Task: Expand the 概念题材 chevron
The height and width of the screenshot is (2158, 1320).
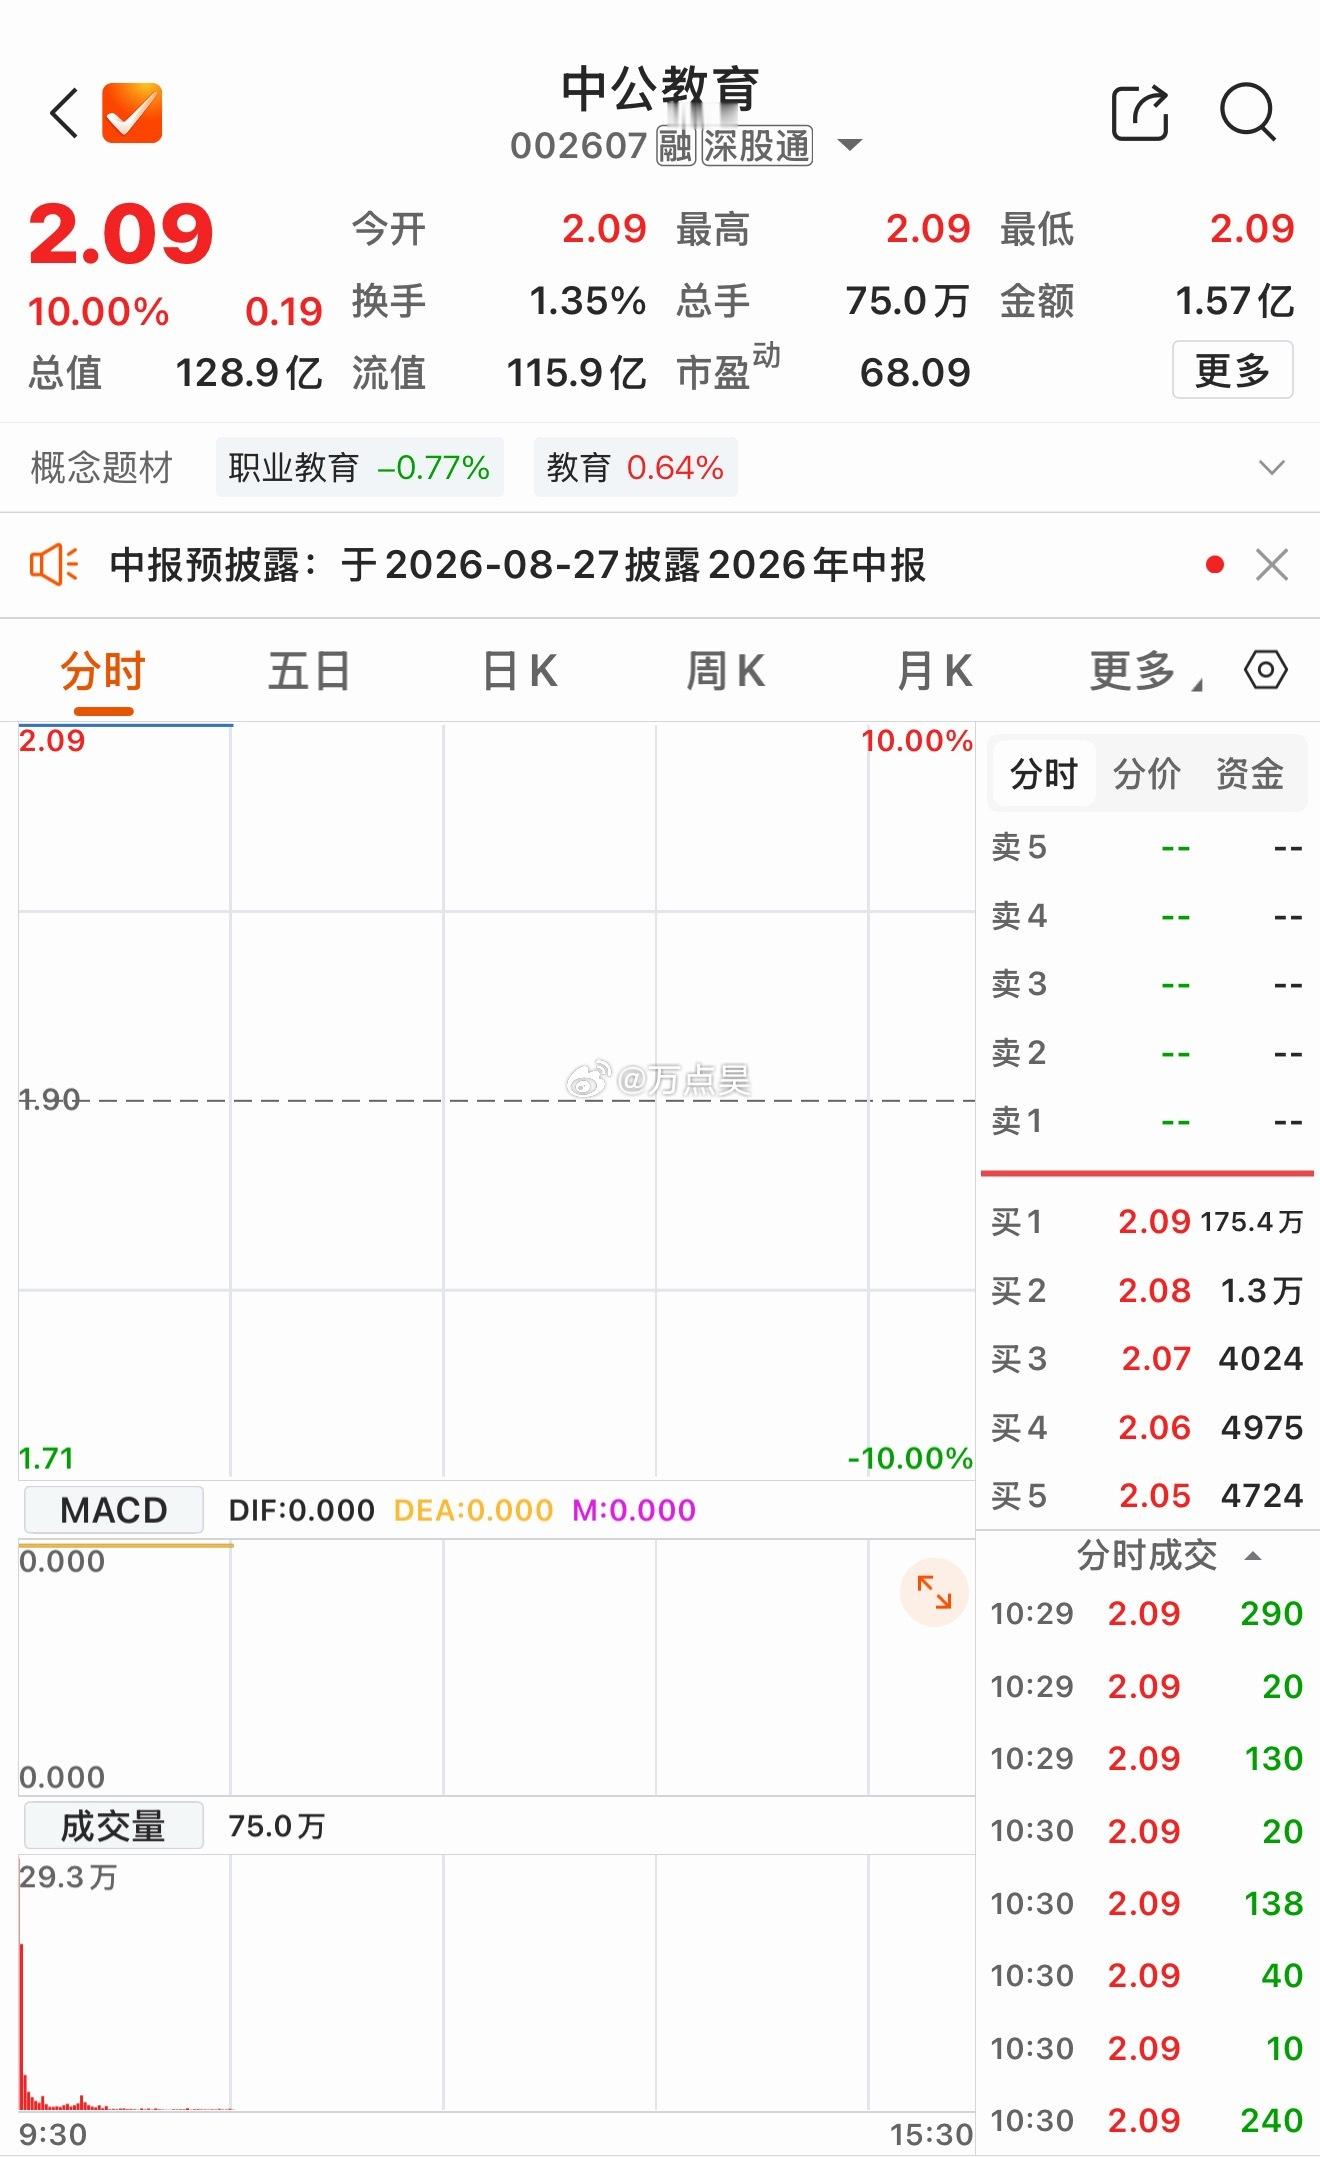Action: (1271, 467)
